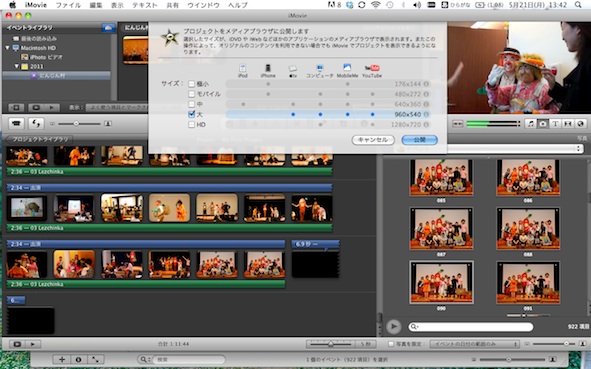Screen dimensions: 591x369
Task: Click the computer device icon in dialog
Action: [320, 68]
